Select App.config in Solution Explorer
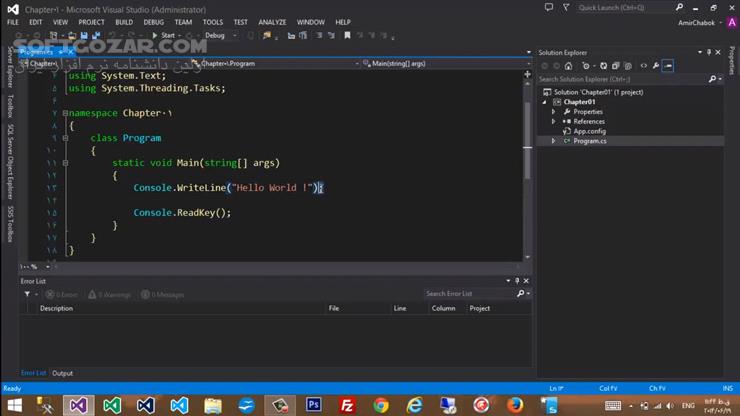This screenshot has width=740, height=416. point(589,131)
